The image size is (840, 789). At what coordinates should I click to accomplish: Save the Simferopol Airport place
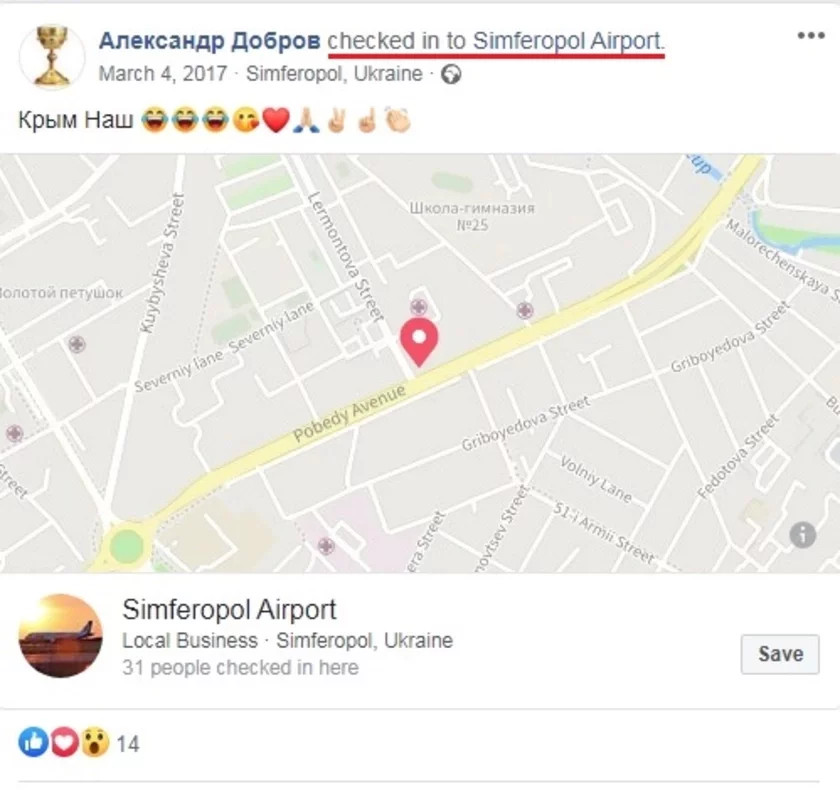pyautogui.click(x=780, y=654)
